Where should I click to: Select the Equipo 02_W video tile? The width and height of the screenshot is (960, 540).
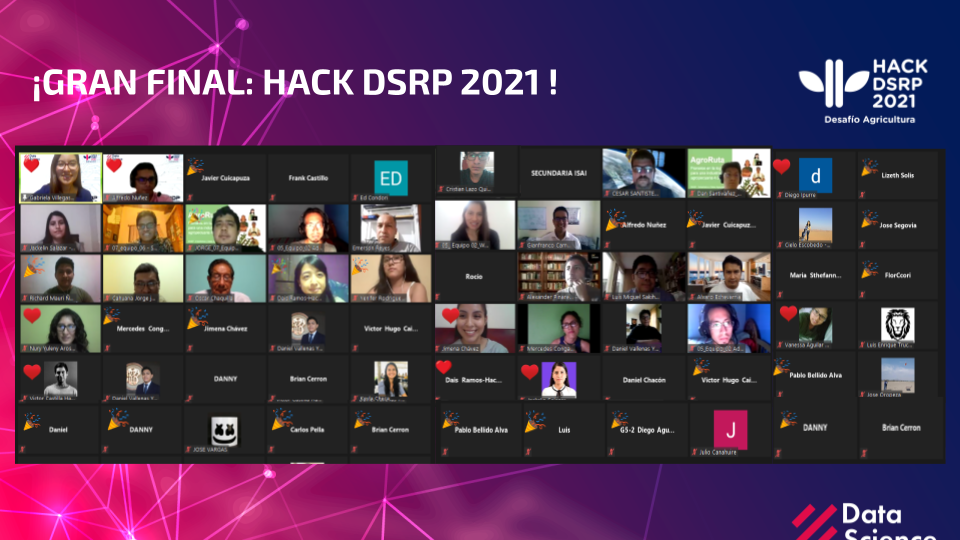coord(475,225)
